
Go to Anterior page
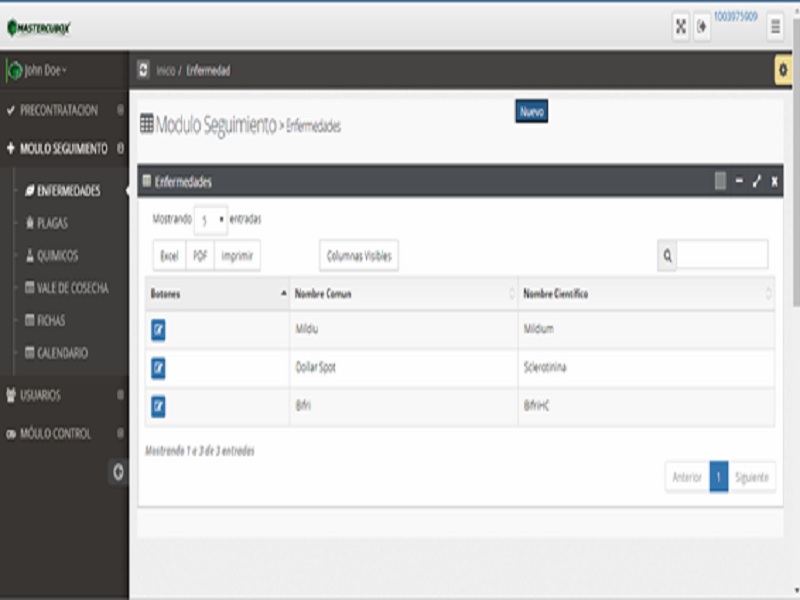687,477
